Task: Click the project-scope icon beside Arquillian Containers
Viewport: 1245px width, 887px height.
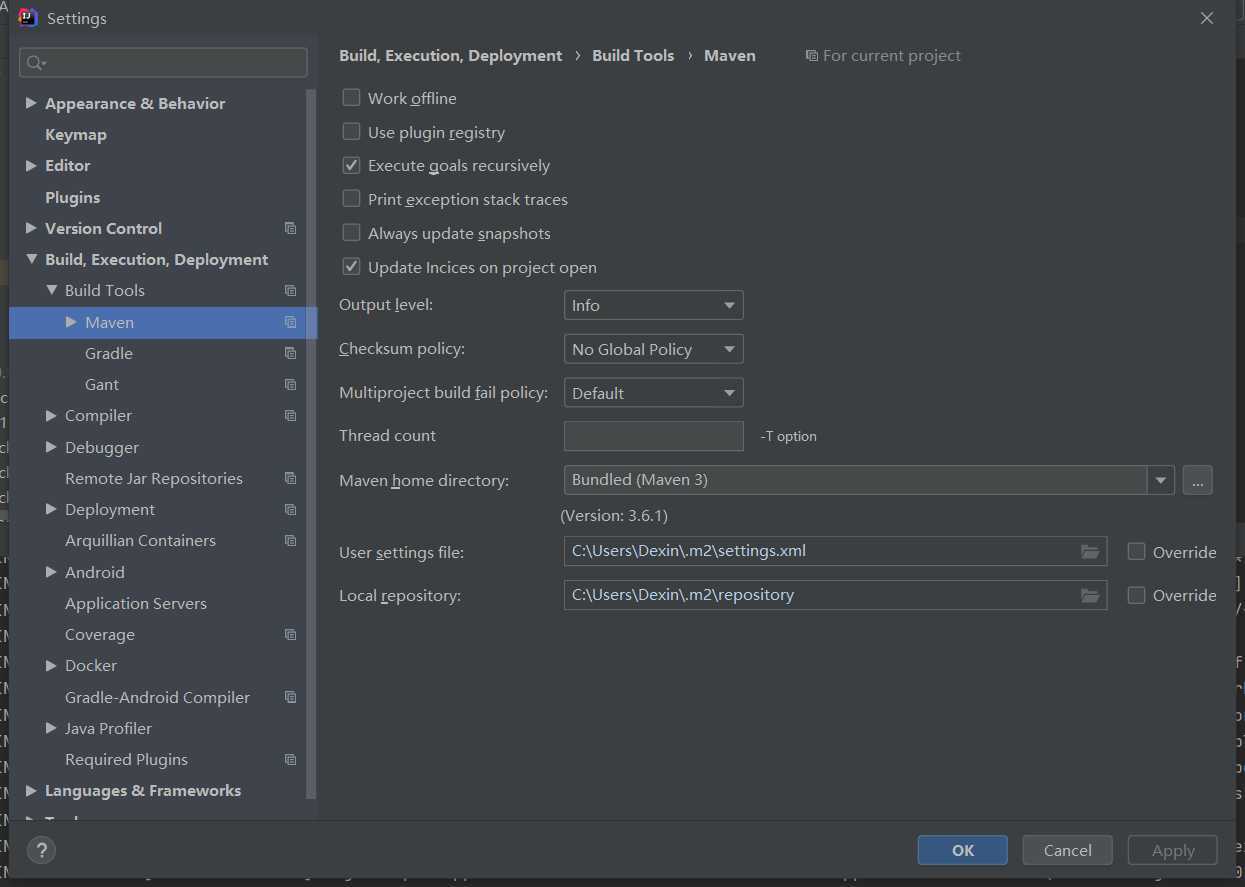Action: tap(290, 541)
